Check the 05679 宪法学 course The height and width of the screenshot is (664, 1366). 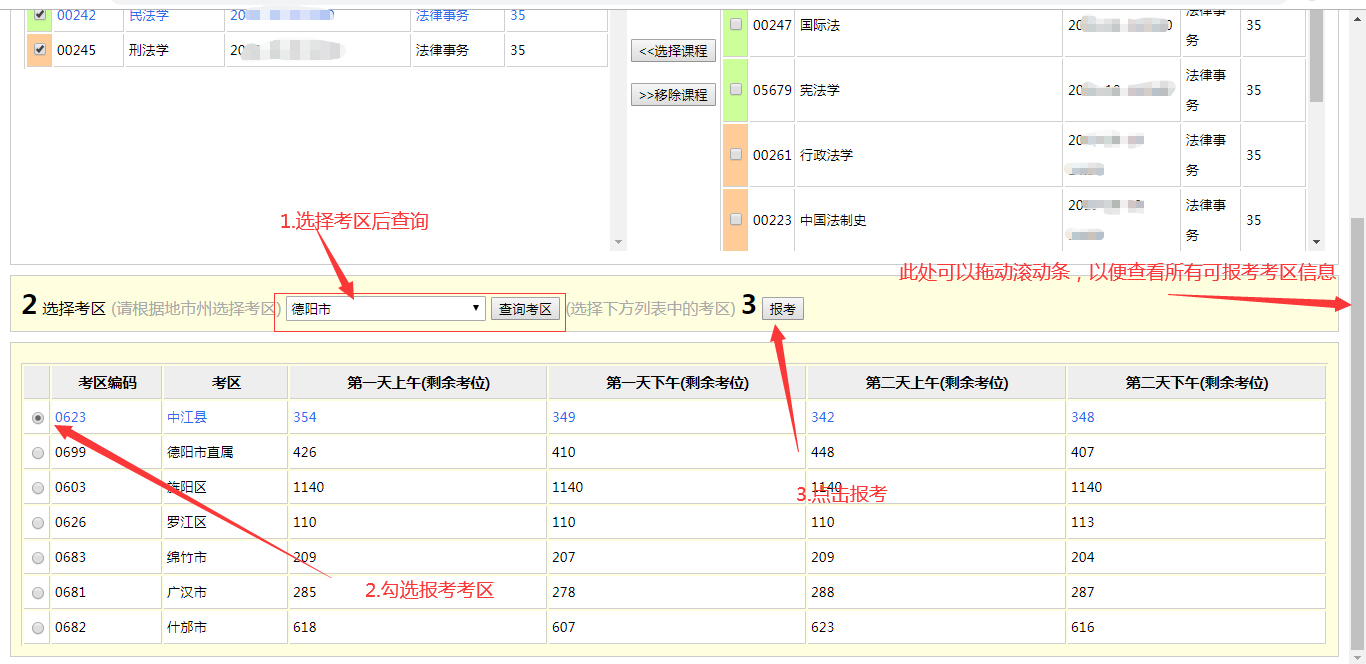[x=735, y=89]
